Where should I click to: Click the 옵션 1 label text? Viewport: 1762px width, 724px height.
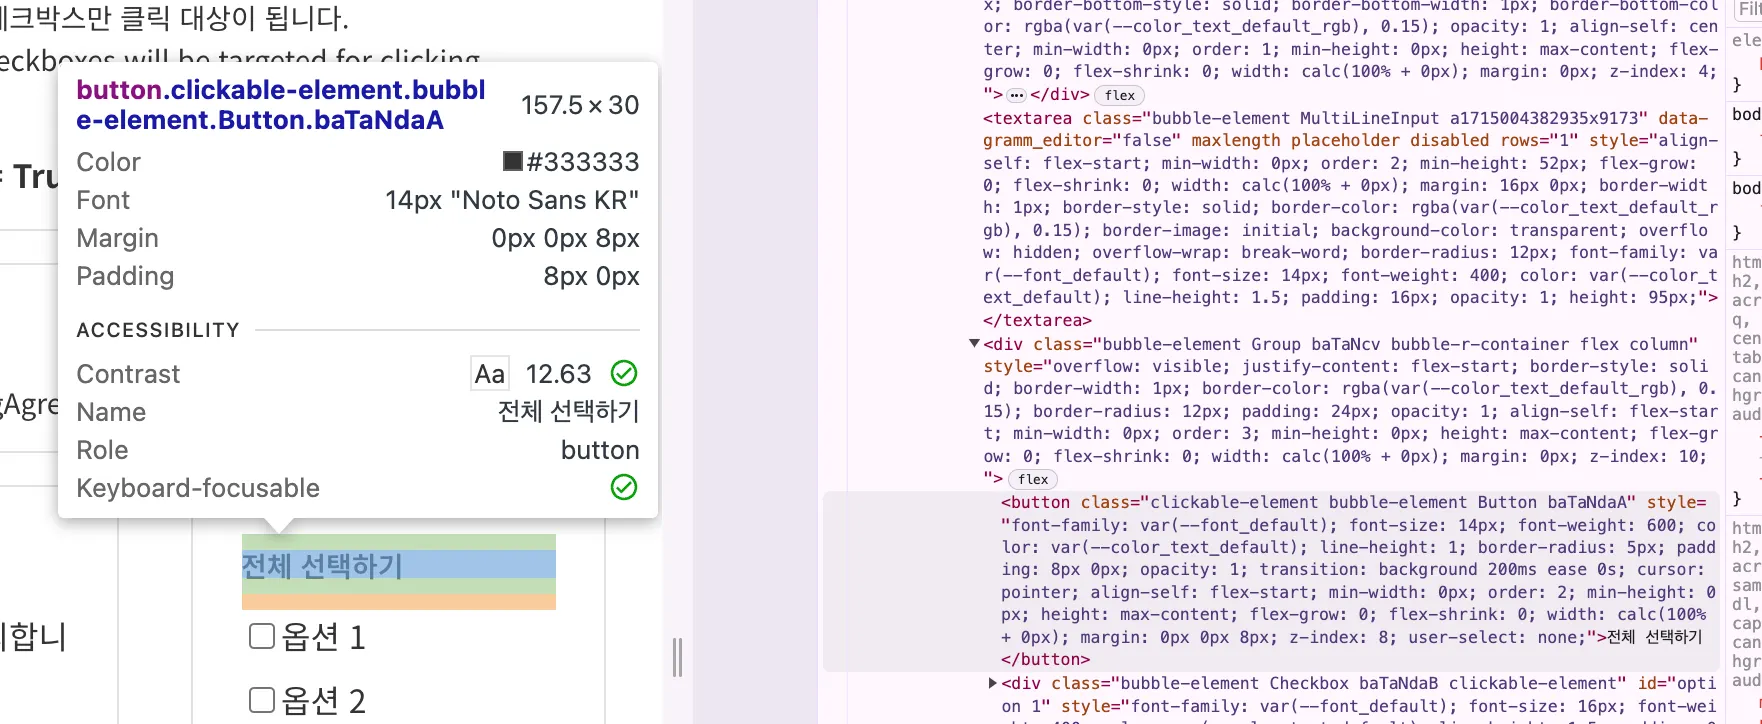(324, 637)
